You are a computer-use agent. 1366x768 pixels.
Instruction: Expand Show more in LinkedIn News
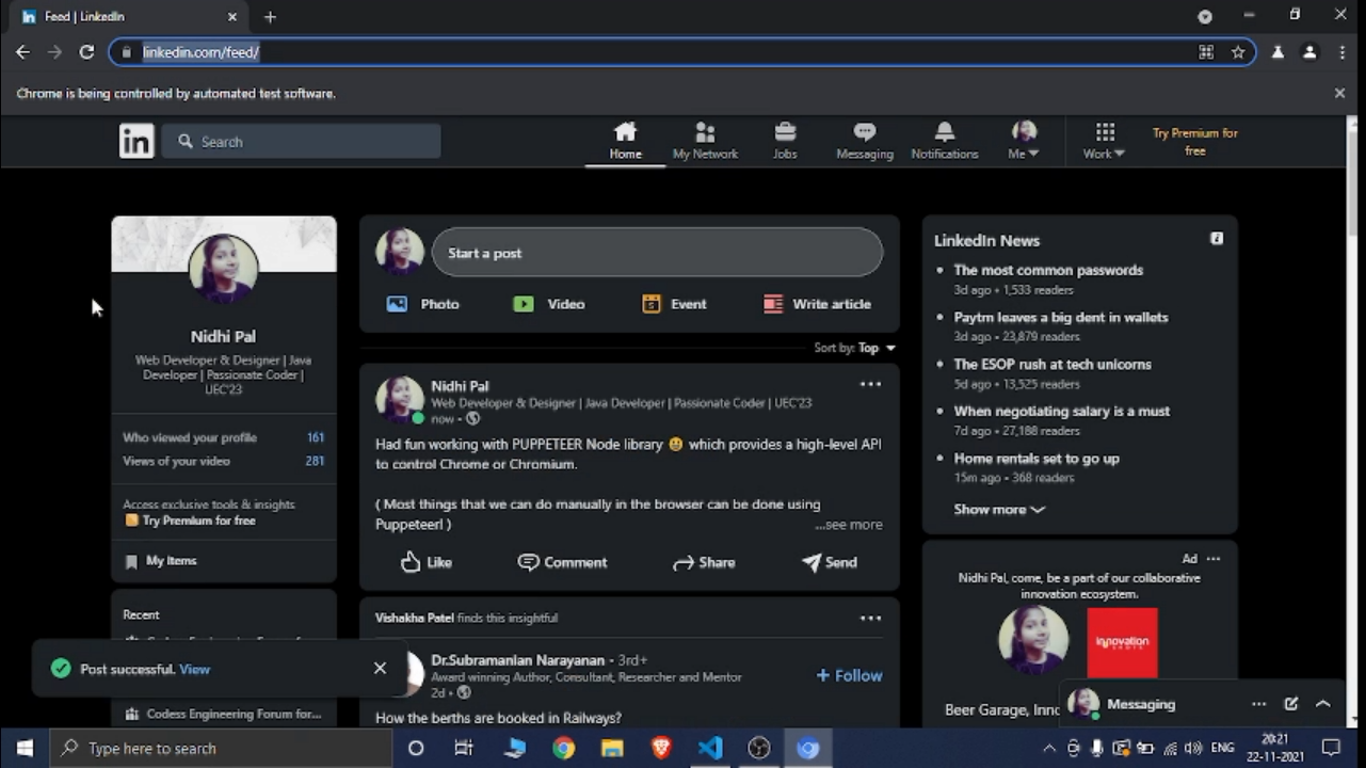[998, 509]
